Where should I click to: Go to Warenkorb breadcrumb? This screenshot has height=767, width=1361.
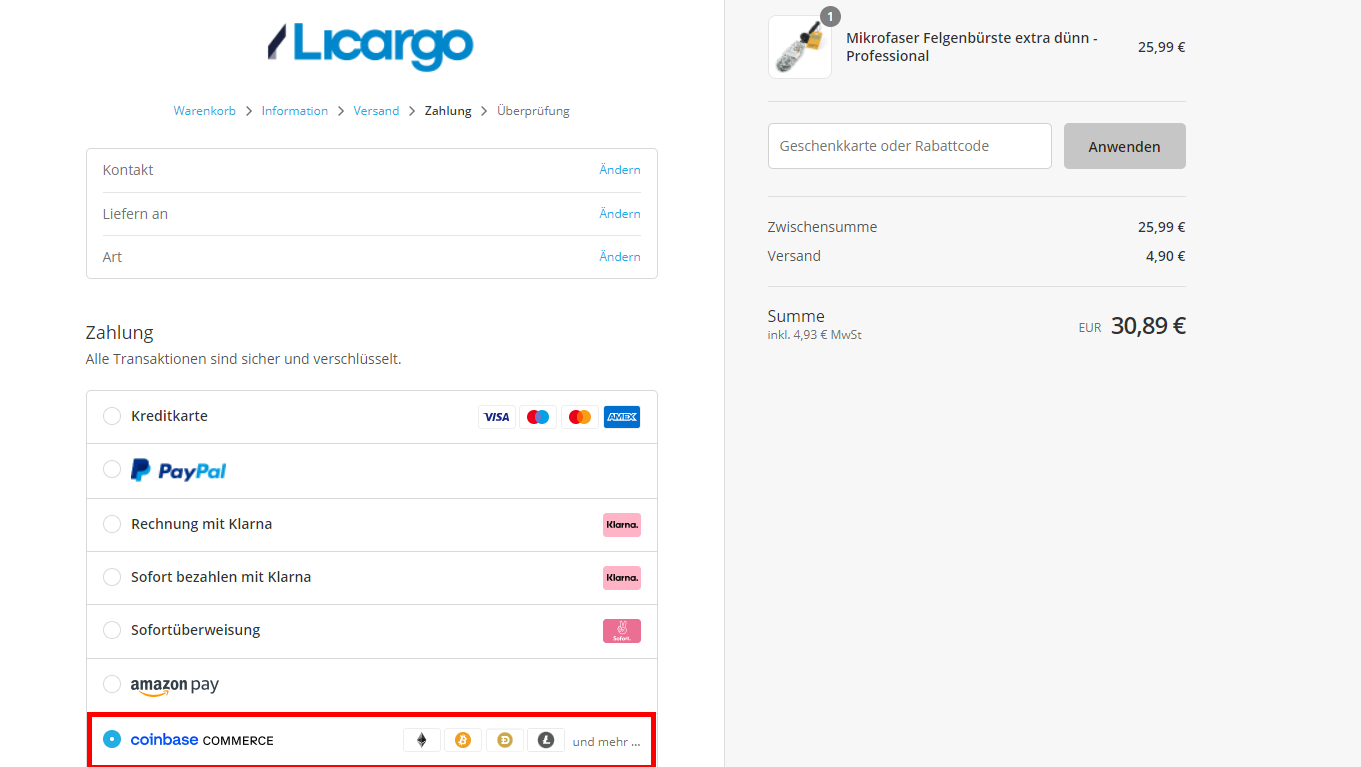(x=205, y=111)
